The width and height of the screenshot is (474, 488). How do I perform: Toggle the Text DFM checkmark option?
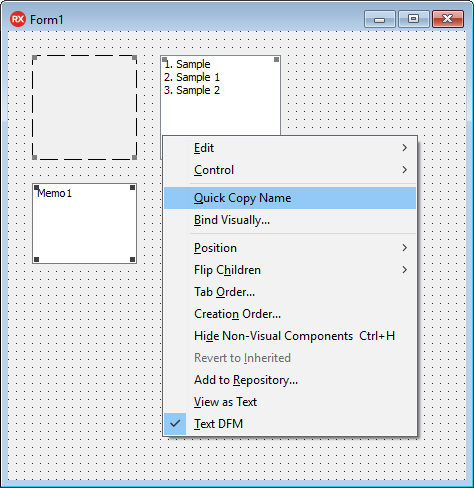pos(290,424)
